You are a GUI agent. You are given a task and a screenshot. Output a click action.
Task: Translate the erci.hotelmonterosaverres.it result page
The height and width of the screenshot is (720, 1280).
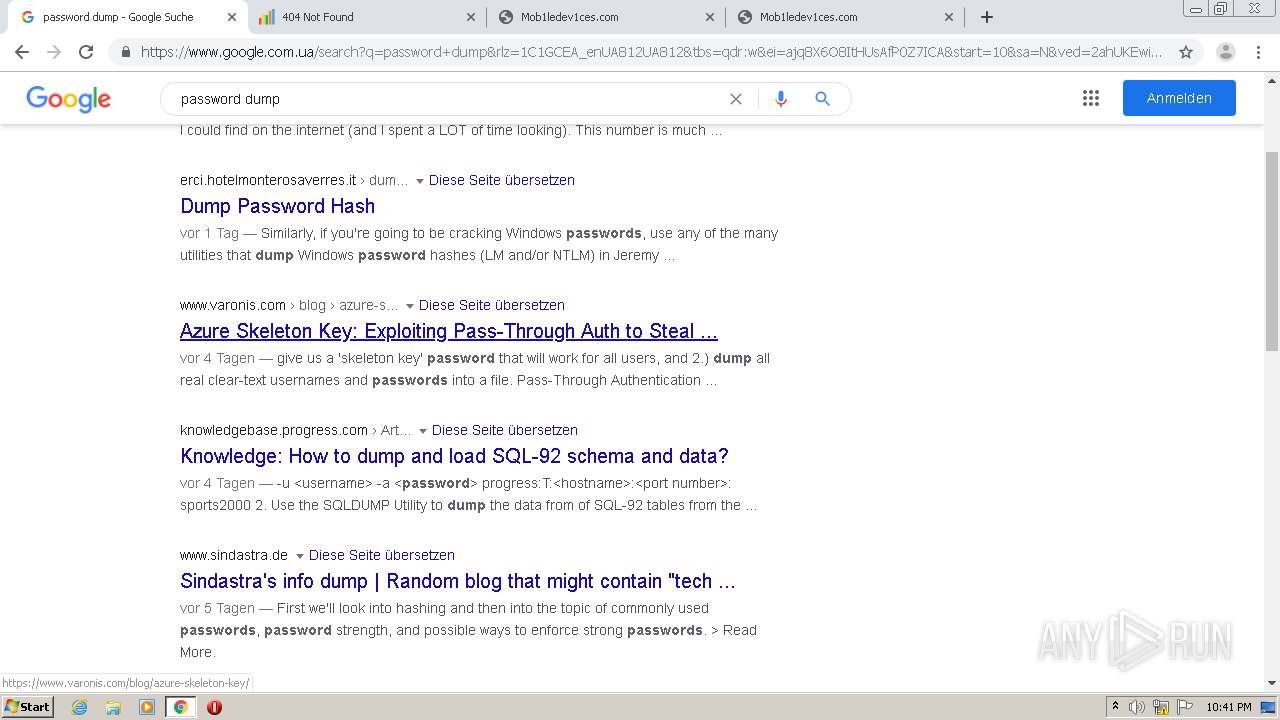(x=502, y=180)
